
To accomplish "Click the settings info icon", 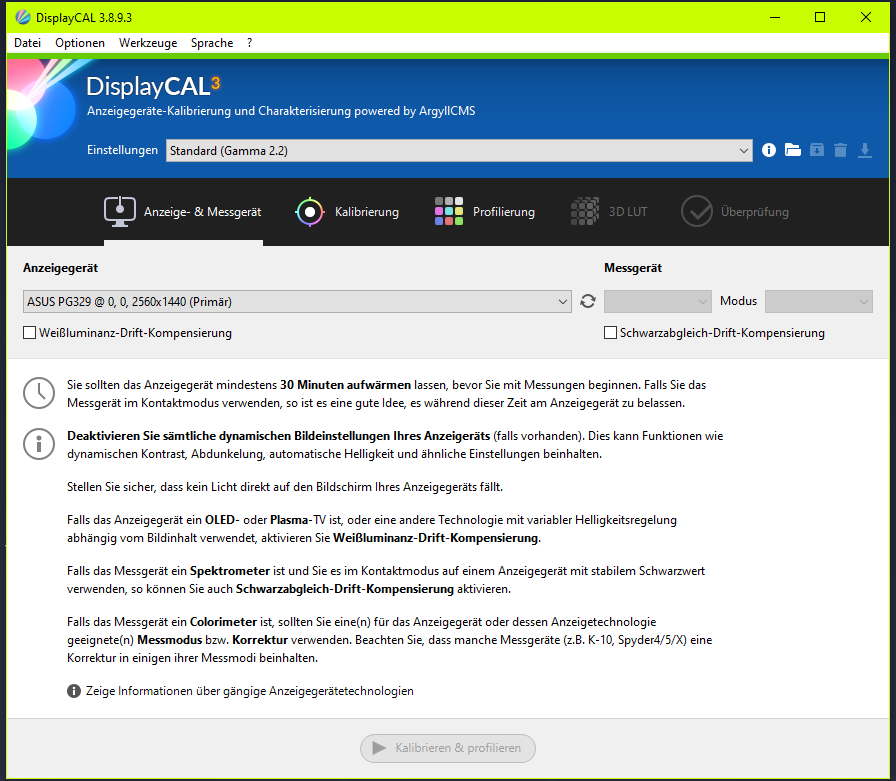I will [769, 150].
